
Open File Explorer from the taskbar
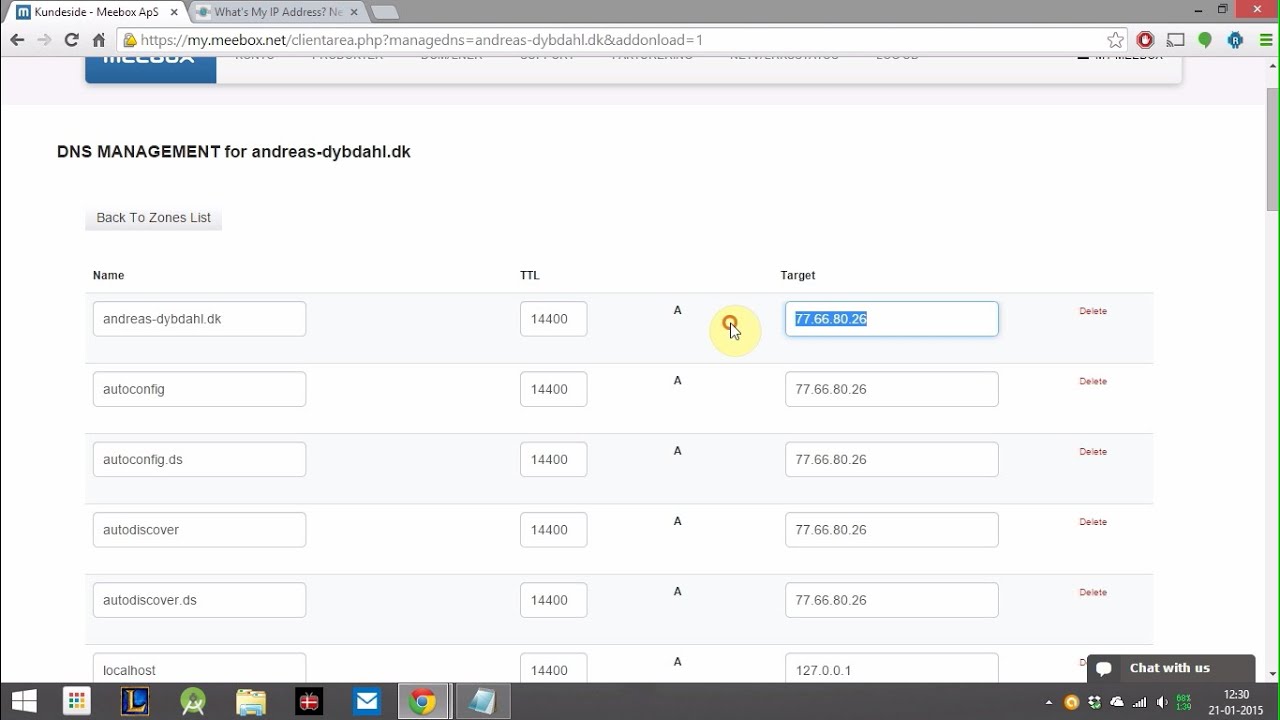point(251,701)
